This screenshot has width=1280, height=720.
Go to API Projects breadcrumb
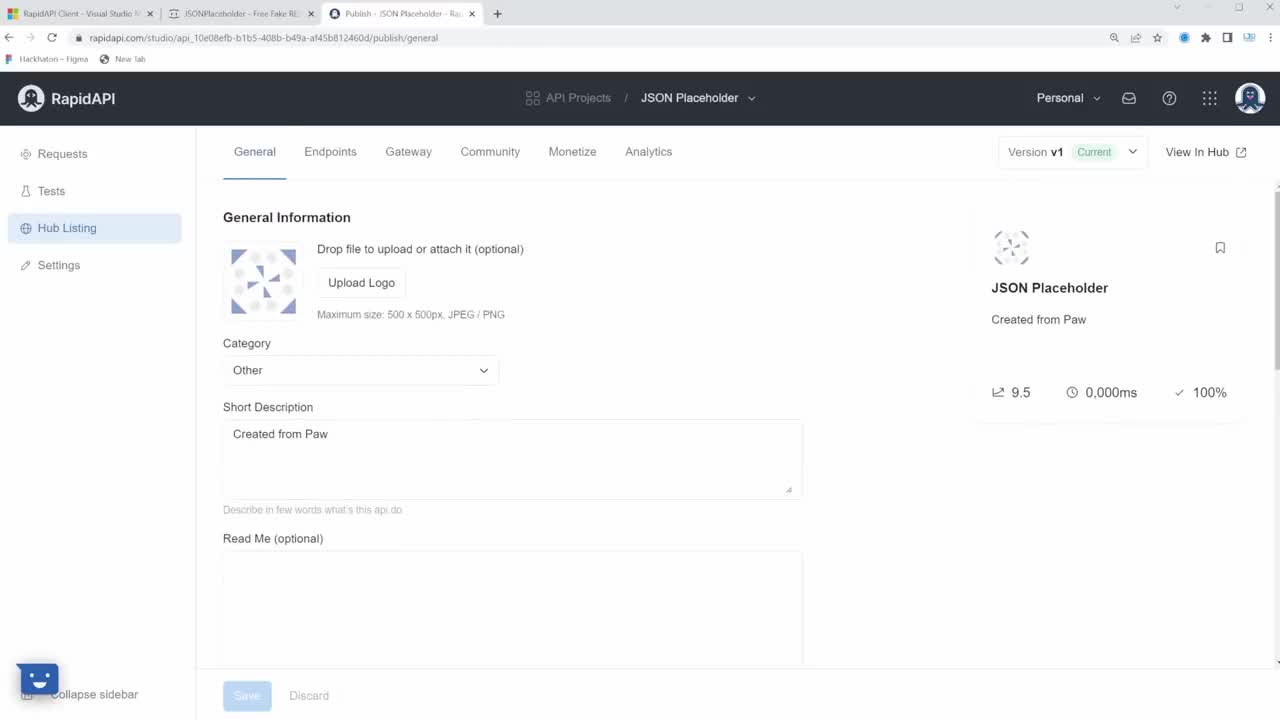[x=568, y=98]
